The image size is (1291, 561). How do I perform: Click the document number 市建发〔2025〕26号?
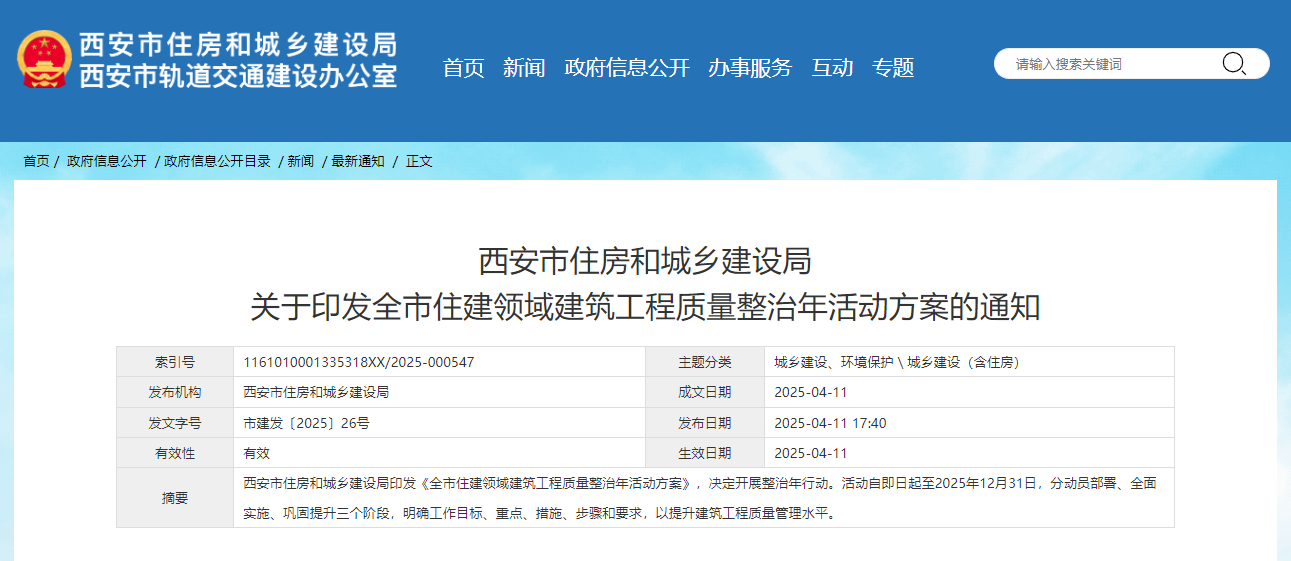[x=306, y=423]
